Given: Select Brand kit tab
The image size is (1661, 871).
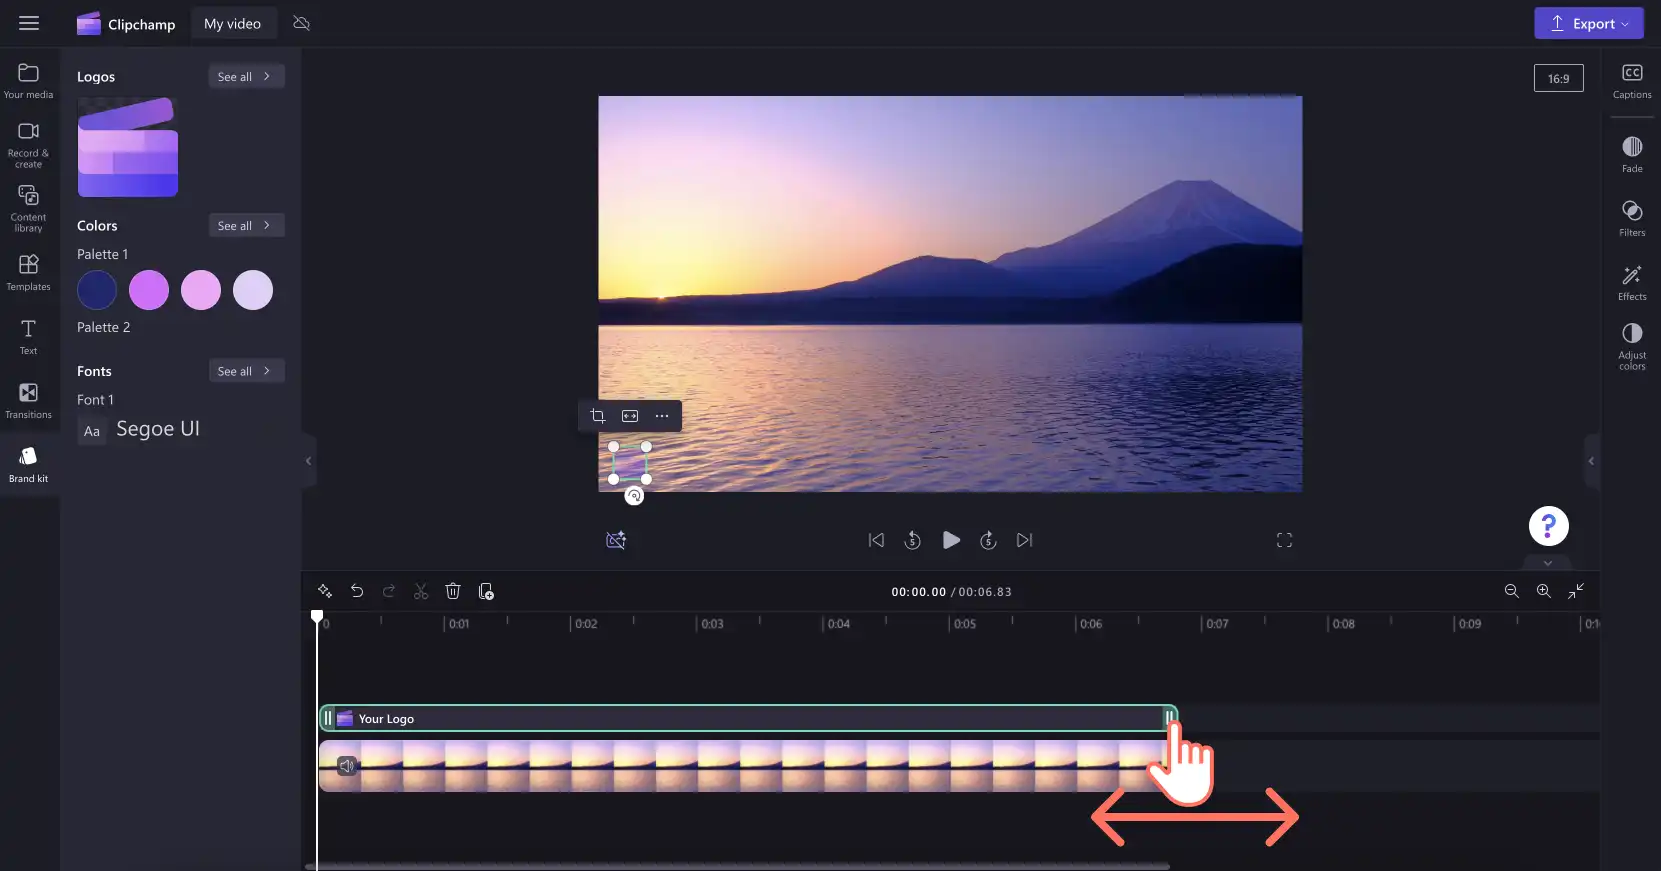Looking at the screenshot, I should pos(28,464).
